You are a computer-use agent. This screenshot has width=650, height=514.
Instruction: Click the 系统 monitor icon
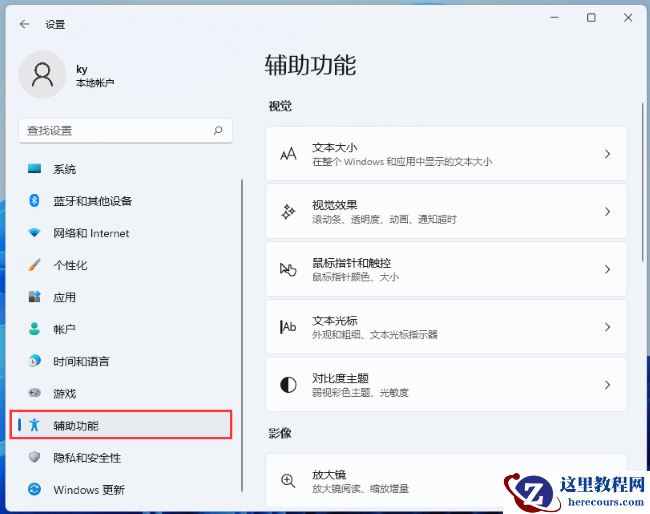34,168
